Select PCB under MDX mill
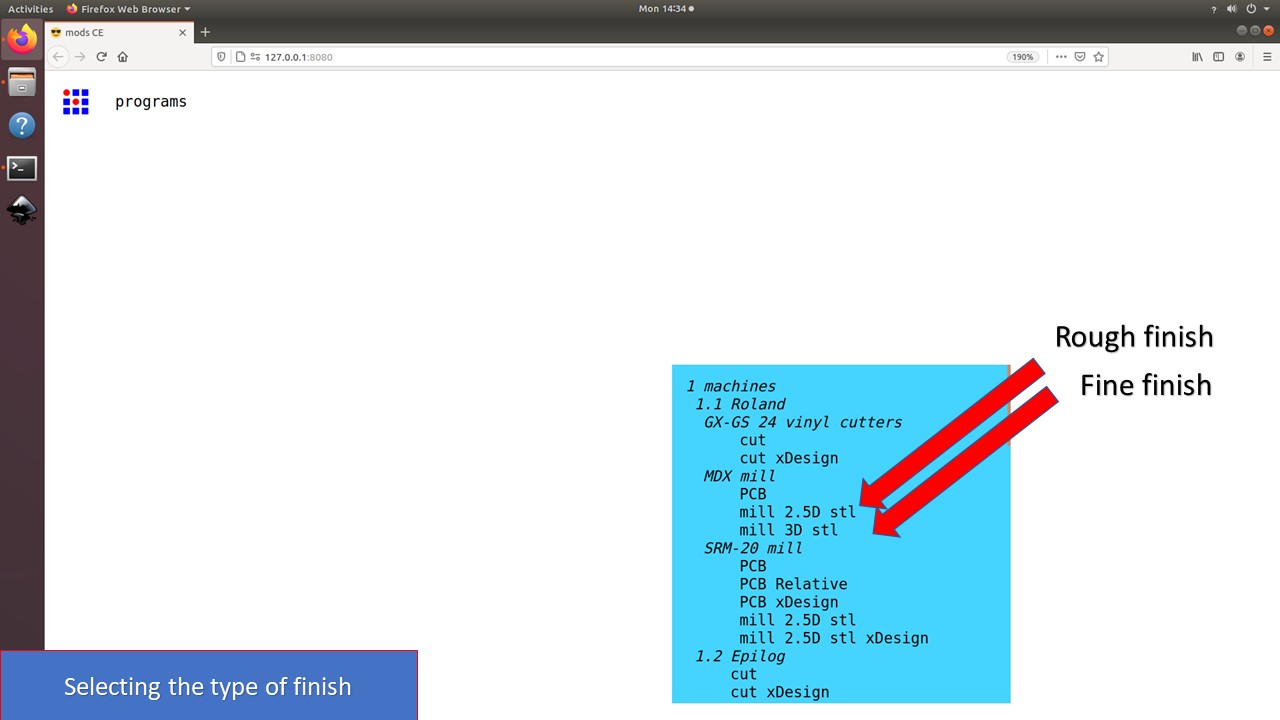 coord(753,494)
